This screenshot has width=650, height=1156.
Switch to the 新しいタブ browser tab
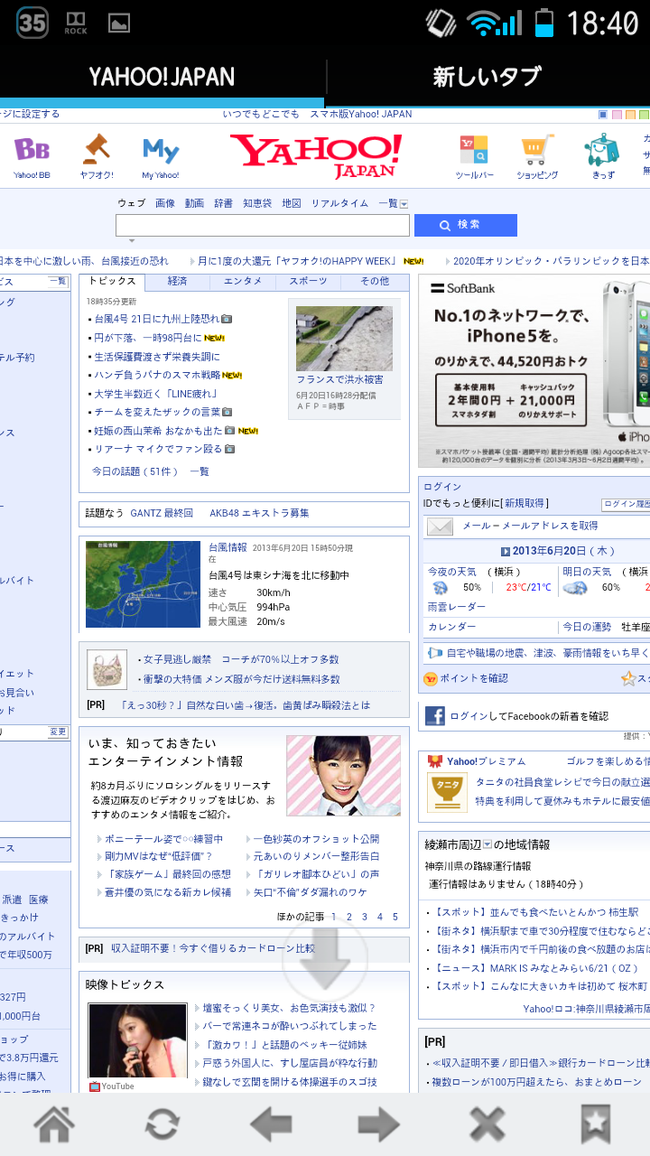coord(487,76)
